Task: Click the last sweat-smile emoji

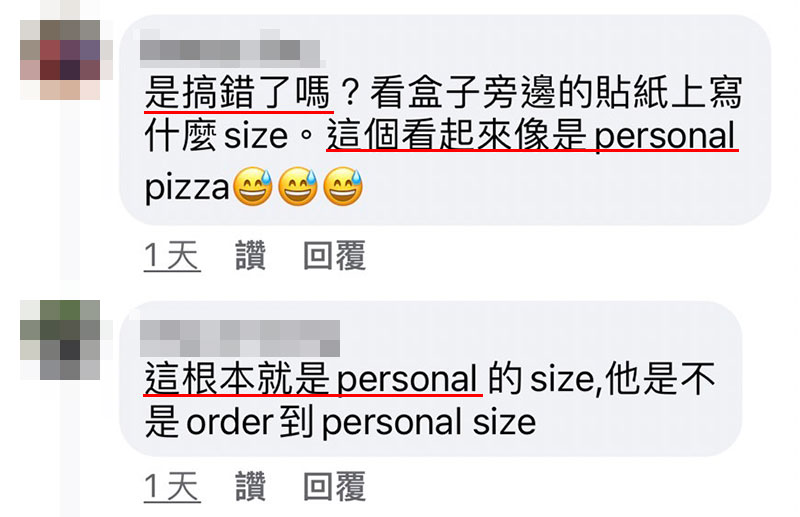Action: click(343, 187)
